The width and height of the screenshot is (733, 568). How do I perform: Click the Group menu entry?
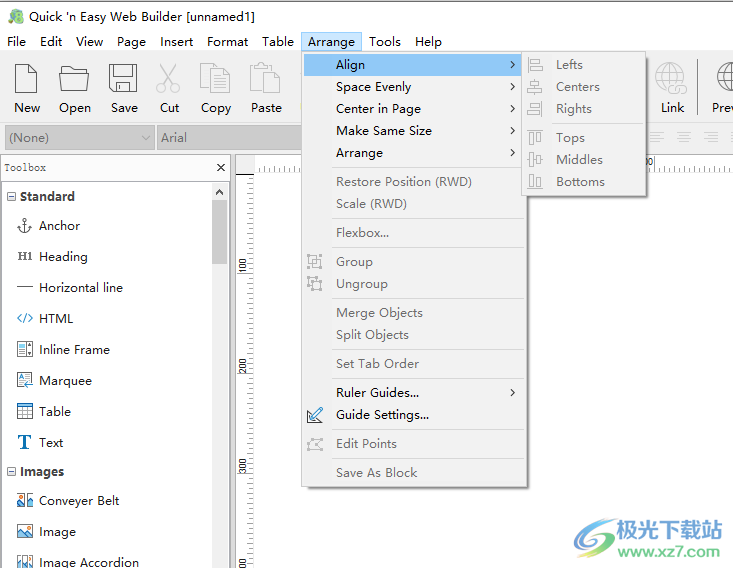point(414,262)
